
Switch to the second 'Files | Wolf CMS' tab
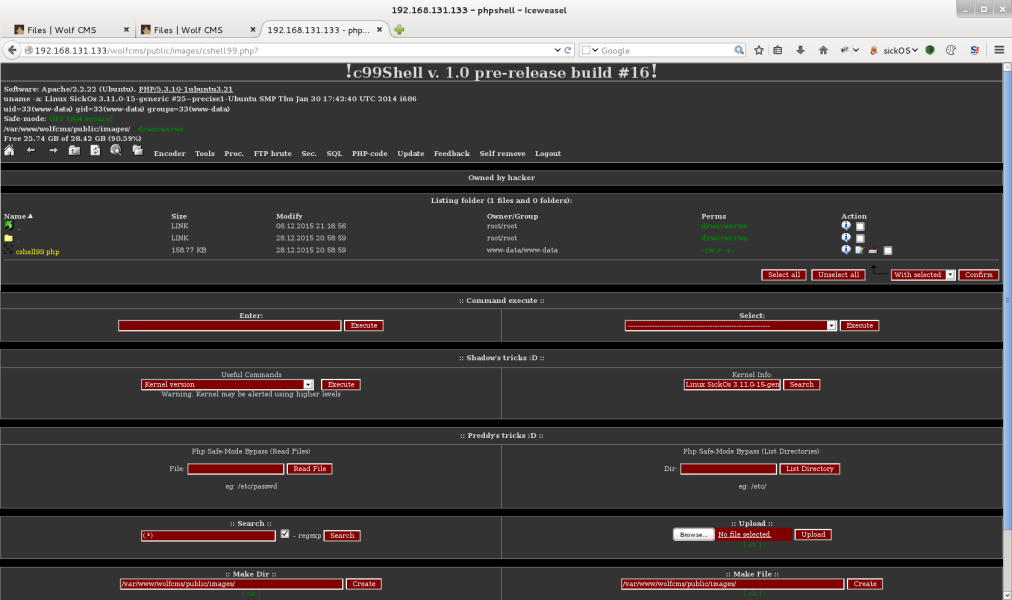click(197, 30)
